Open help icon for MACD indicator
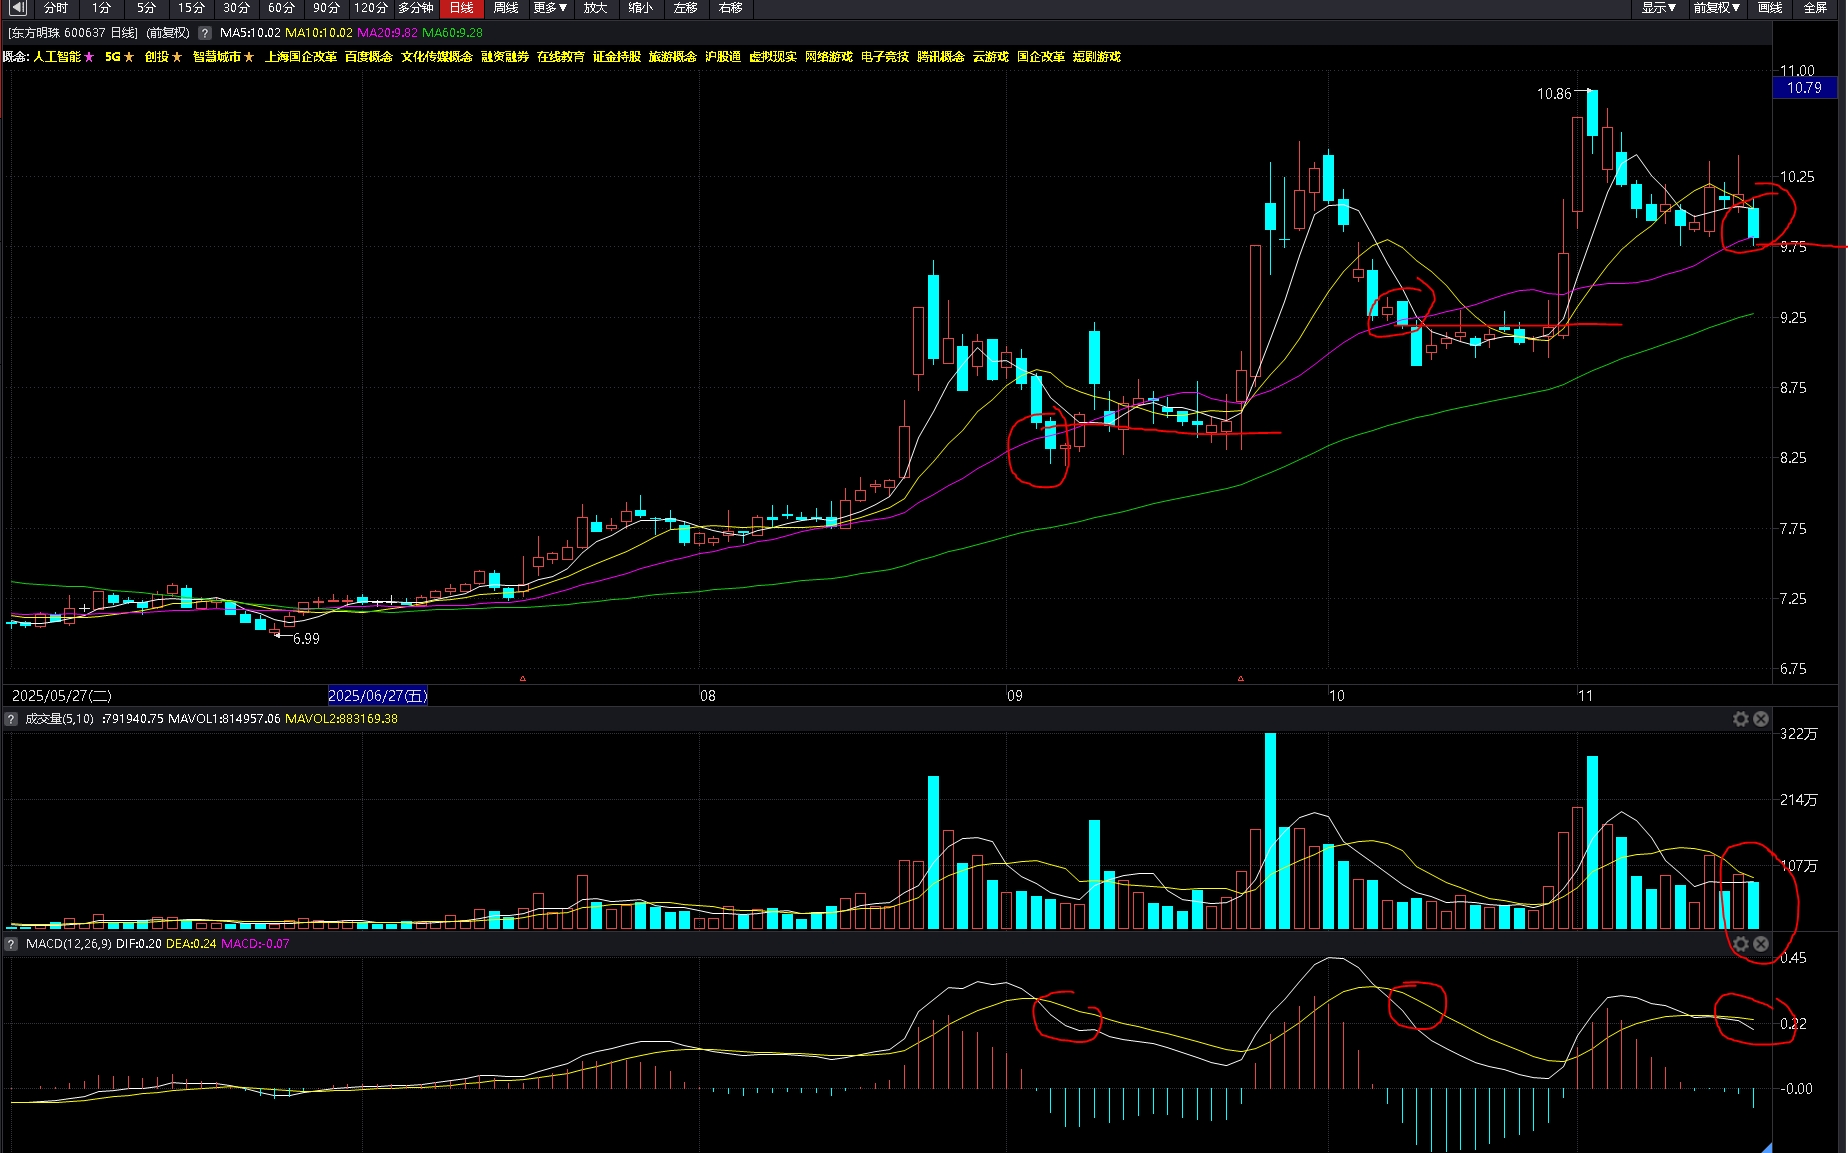The image size is (1848, 1153). [x=11, y=944]
